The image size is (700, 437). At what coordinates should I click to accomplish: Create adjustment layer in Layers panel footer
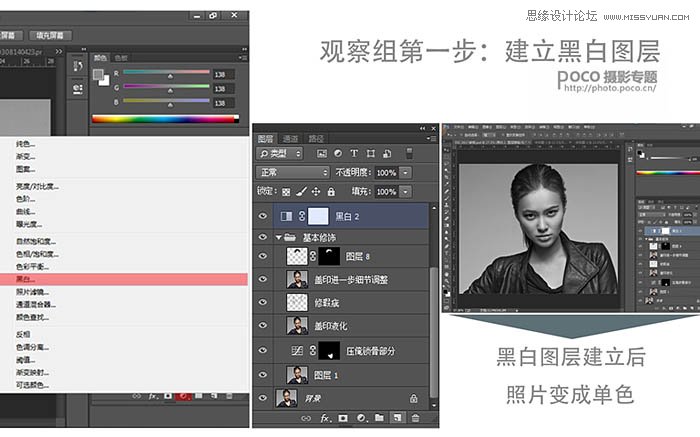361,418
